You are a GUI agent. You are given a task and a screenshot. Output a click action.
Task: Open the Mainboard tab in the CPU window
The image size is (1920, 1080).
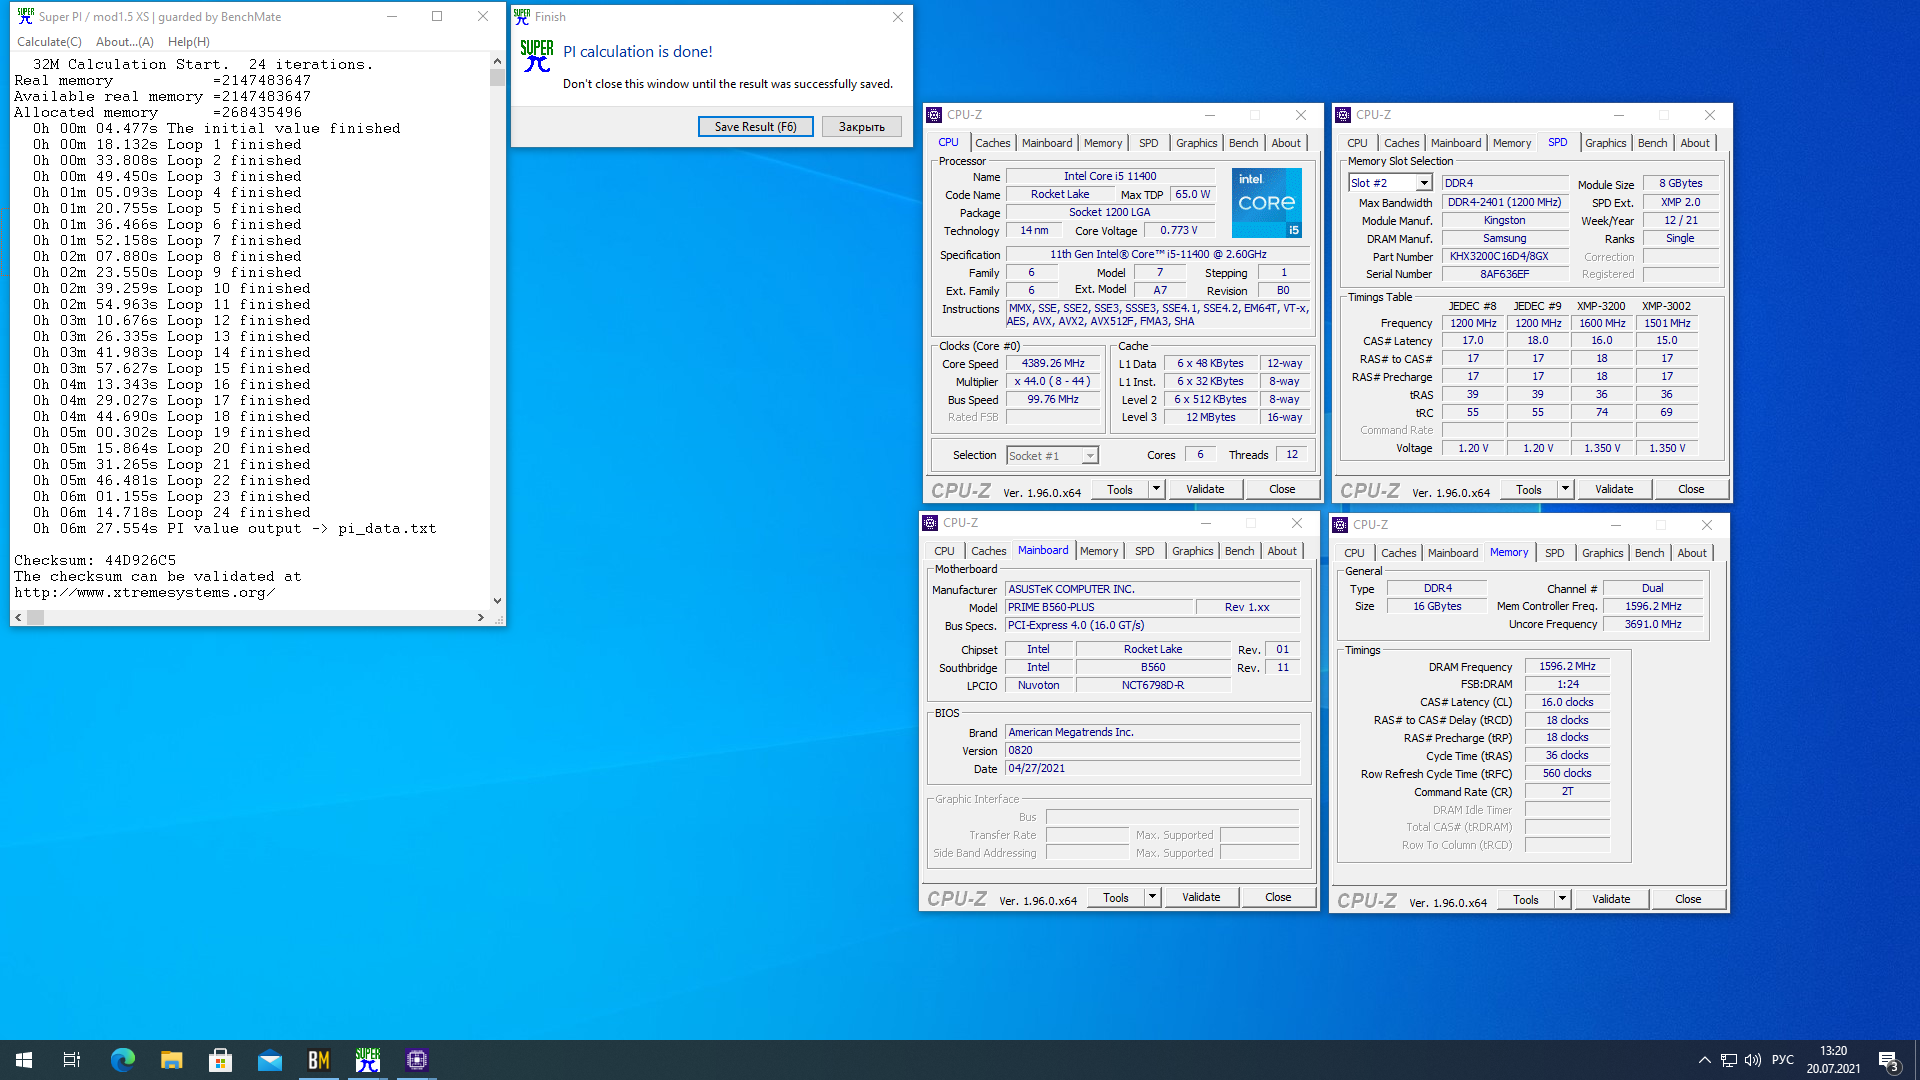(1047, 143)
